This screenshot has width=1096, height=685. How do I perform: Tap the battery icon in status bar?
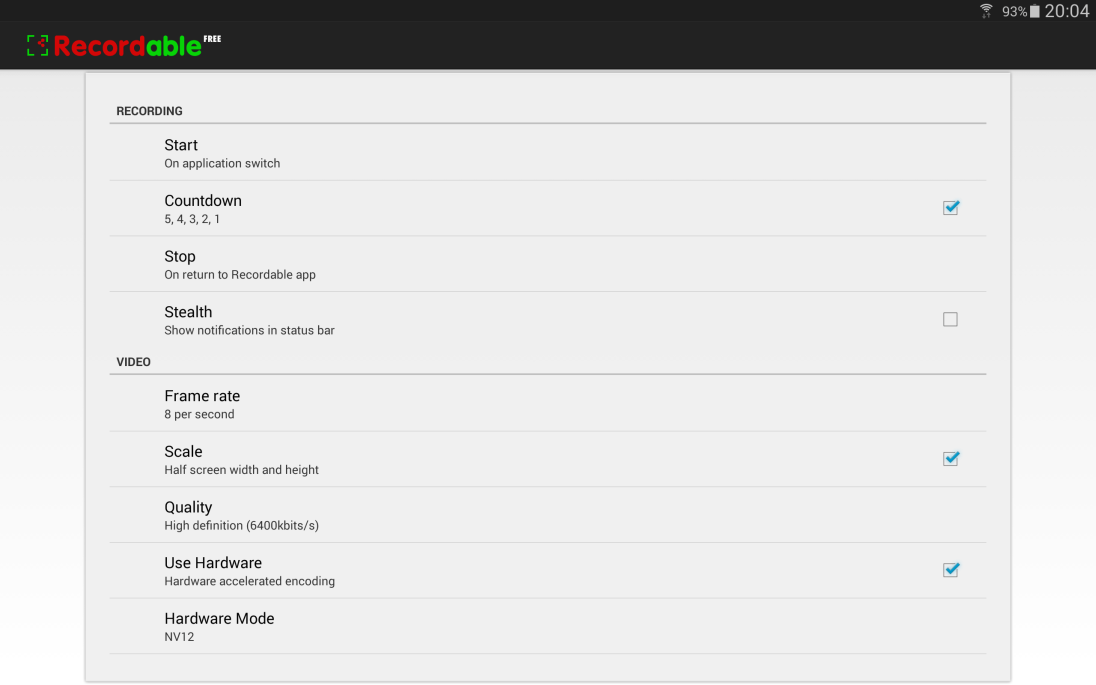pos(1034,11)
